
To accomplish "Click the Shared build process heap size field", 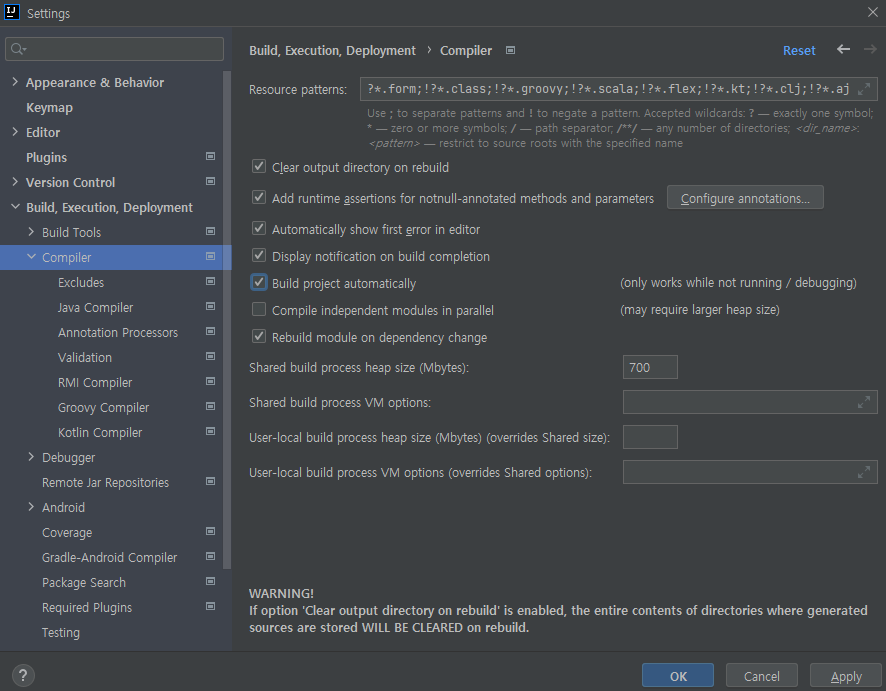I will click(649, 367).
